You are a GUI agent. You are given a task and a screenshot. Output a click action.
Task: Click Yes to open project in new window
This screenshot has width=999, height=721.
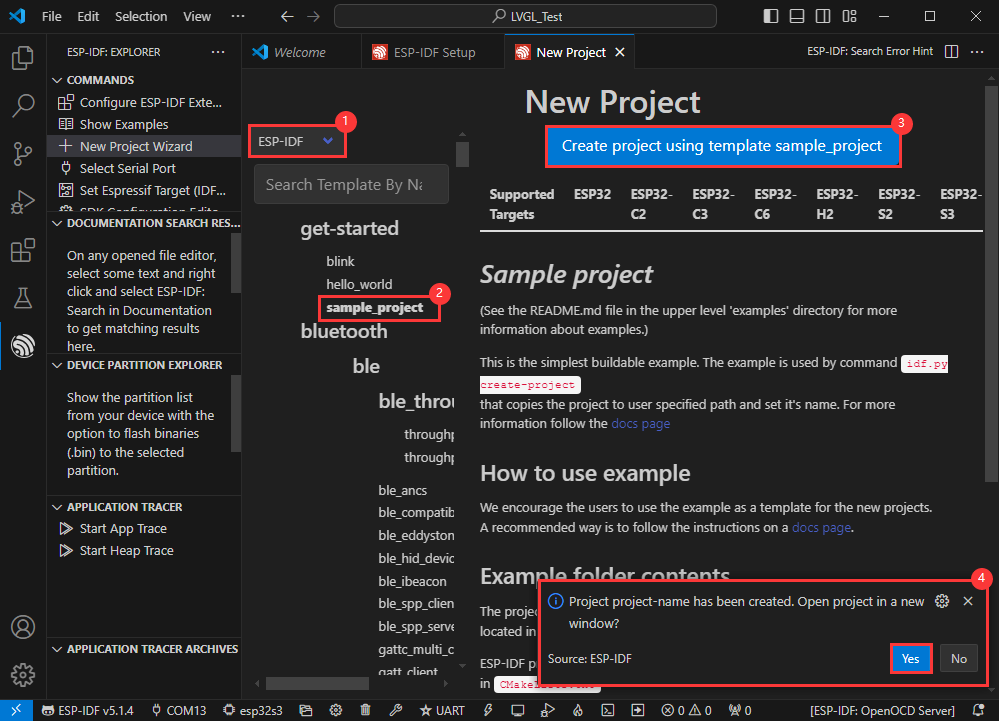point(910,658)
